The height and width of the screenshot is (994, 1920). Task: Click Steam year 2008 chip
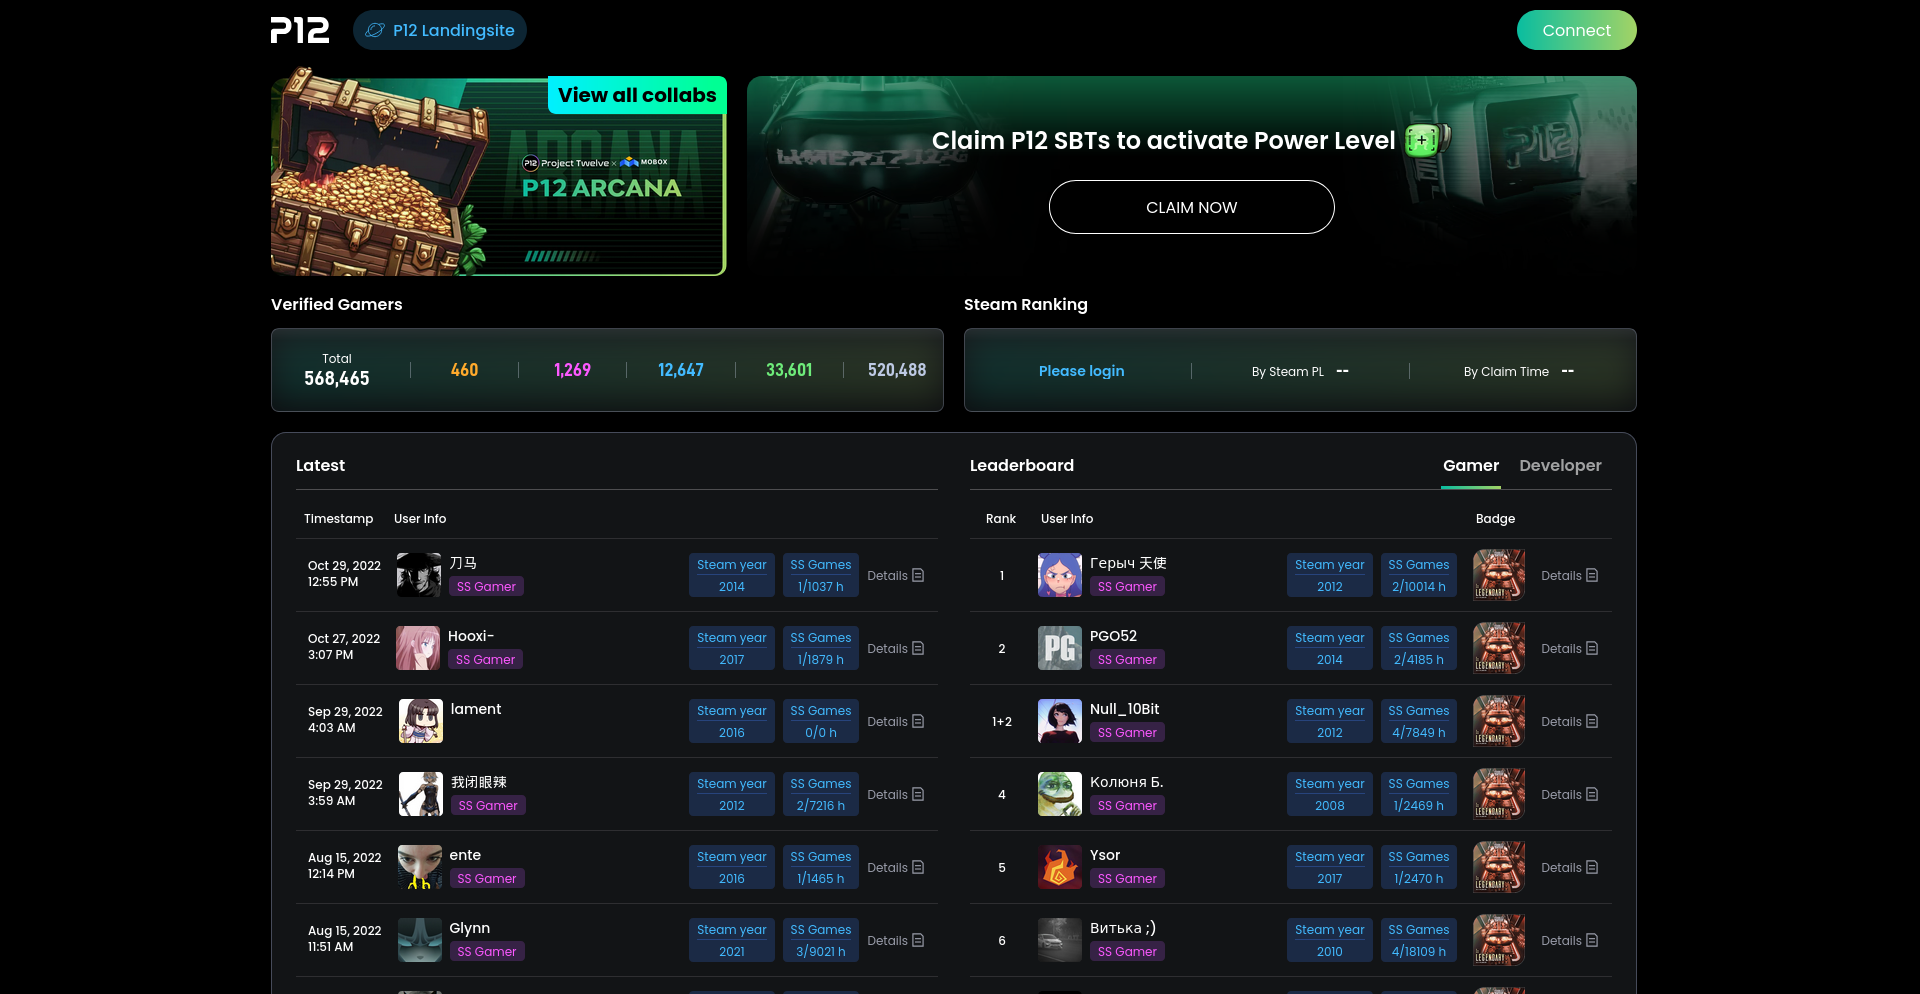click(1330, 794)
